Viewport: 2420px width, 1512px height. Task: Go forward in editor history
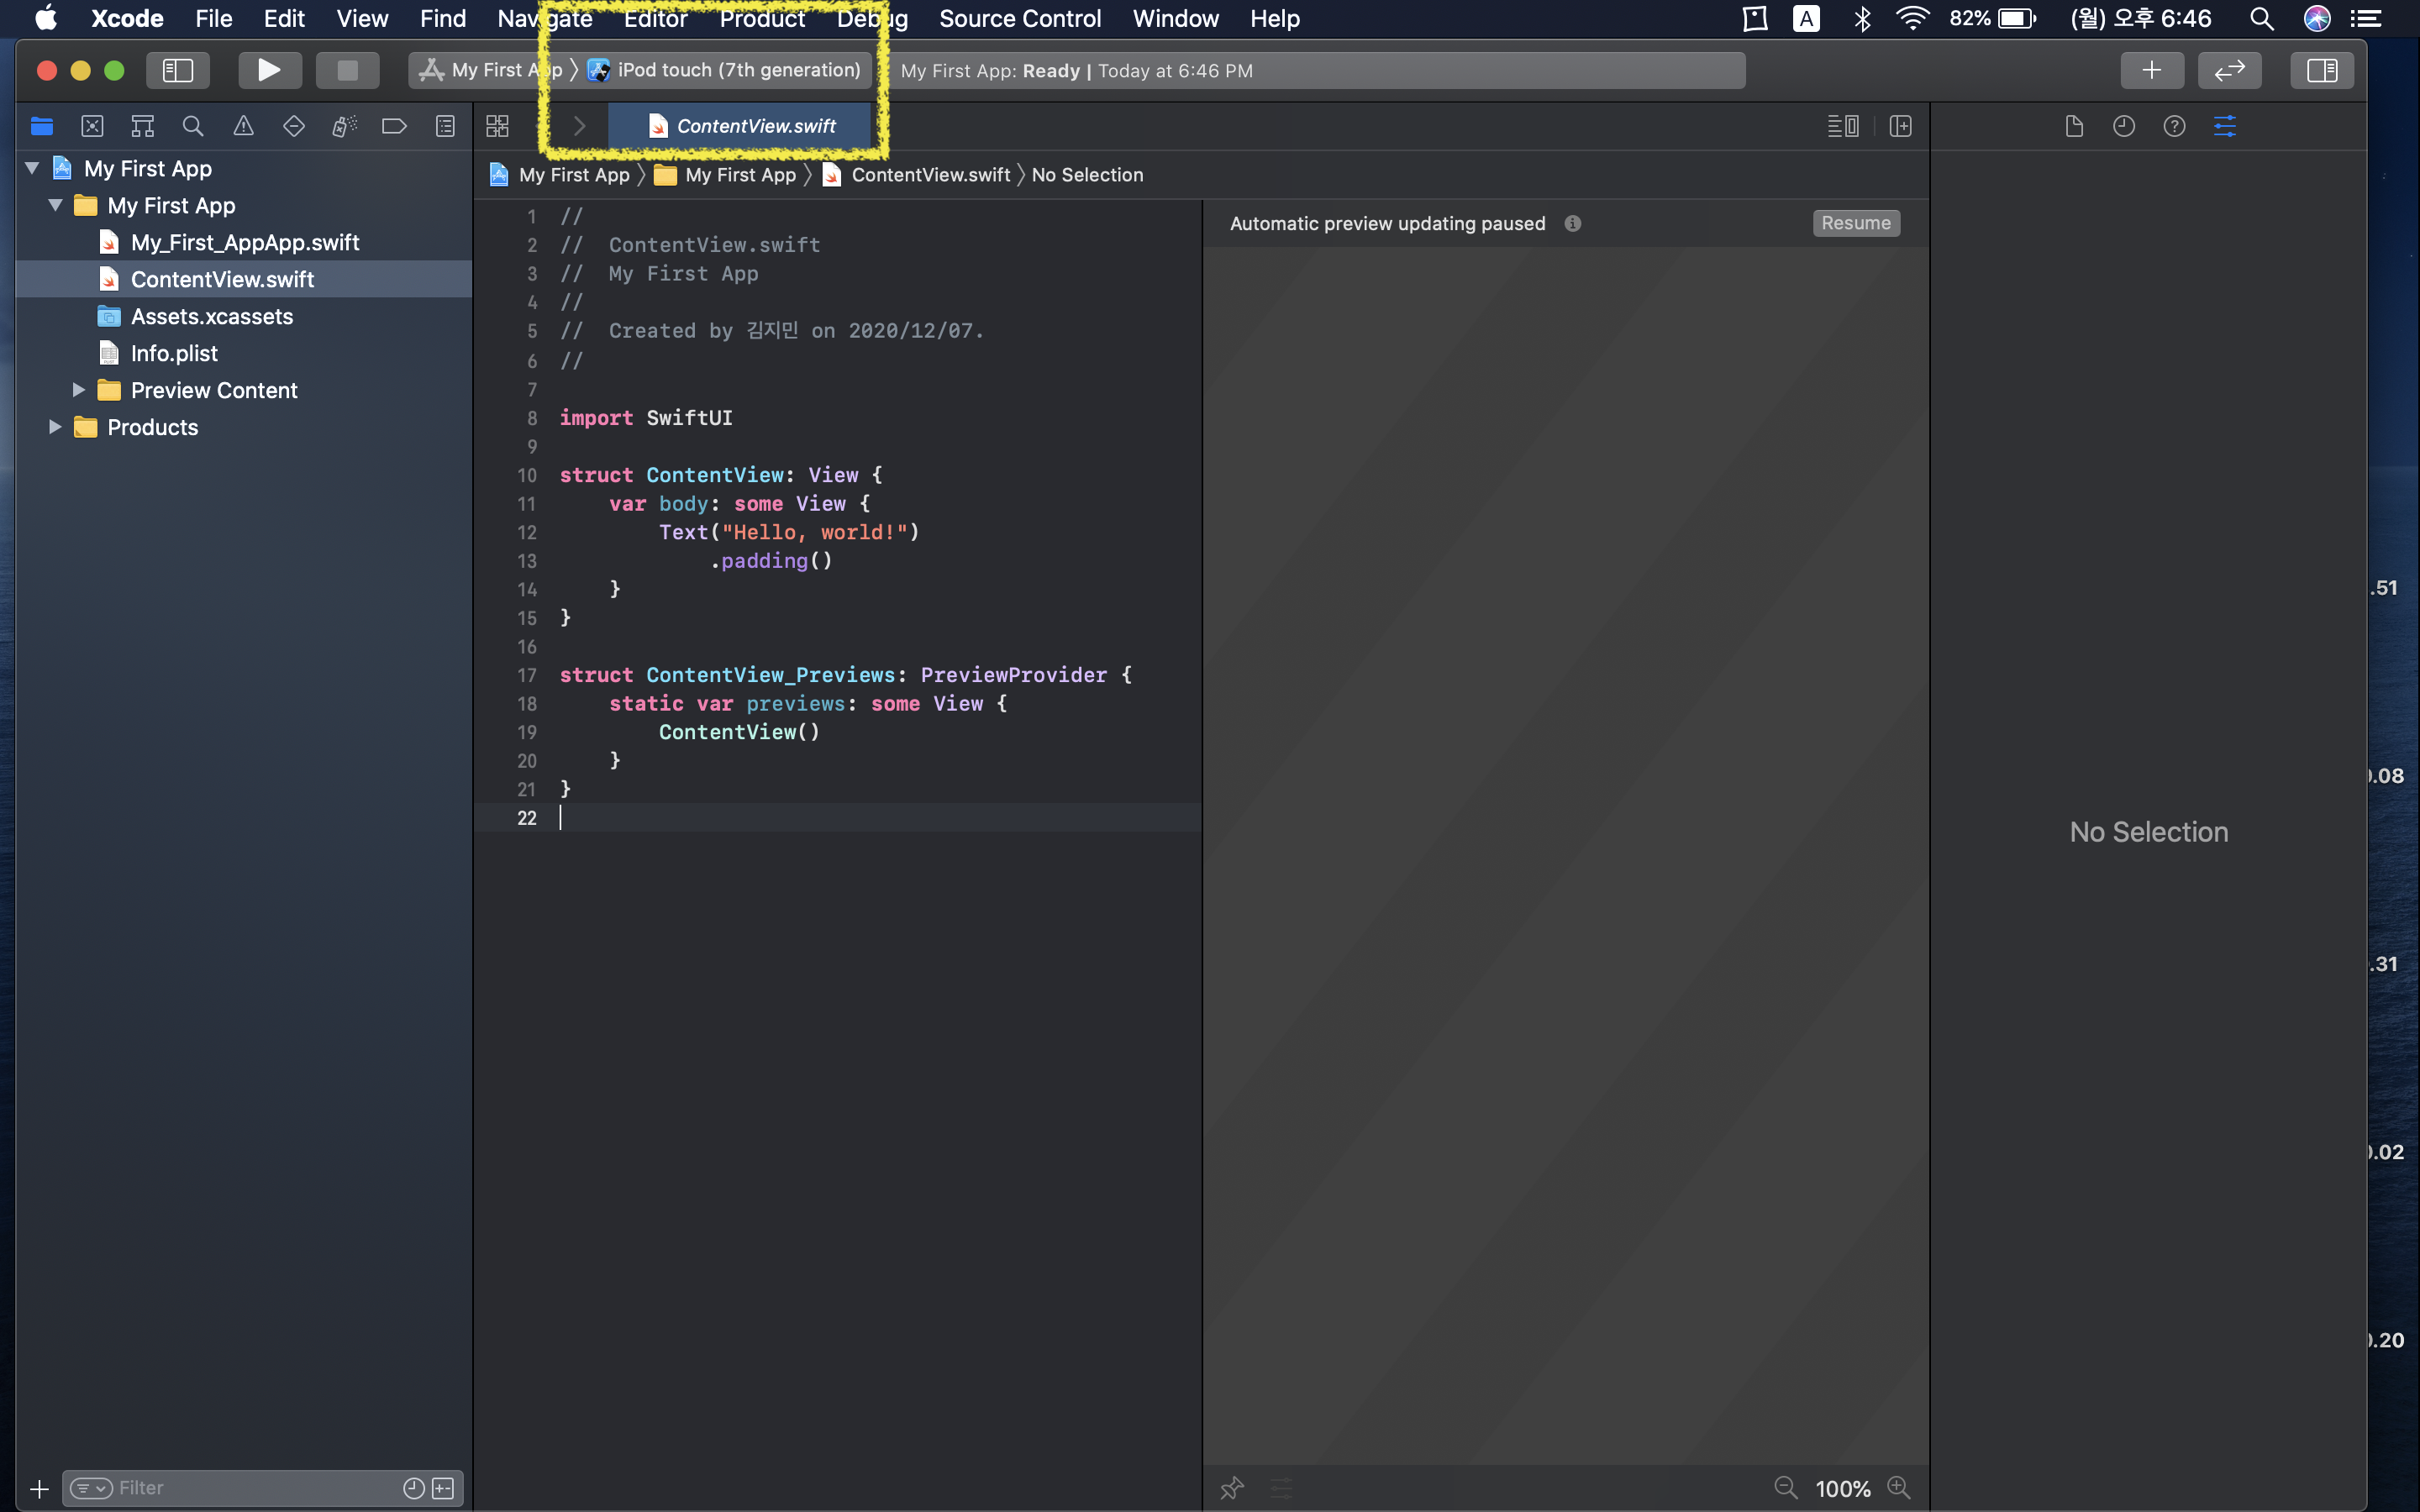click(579, 126)
